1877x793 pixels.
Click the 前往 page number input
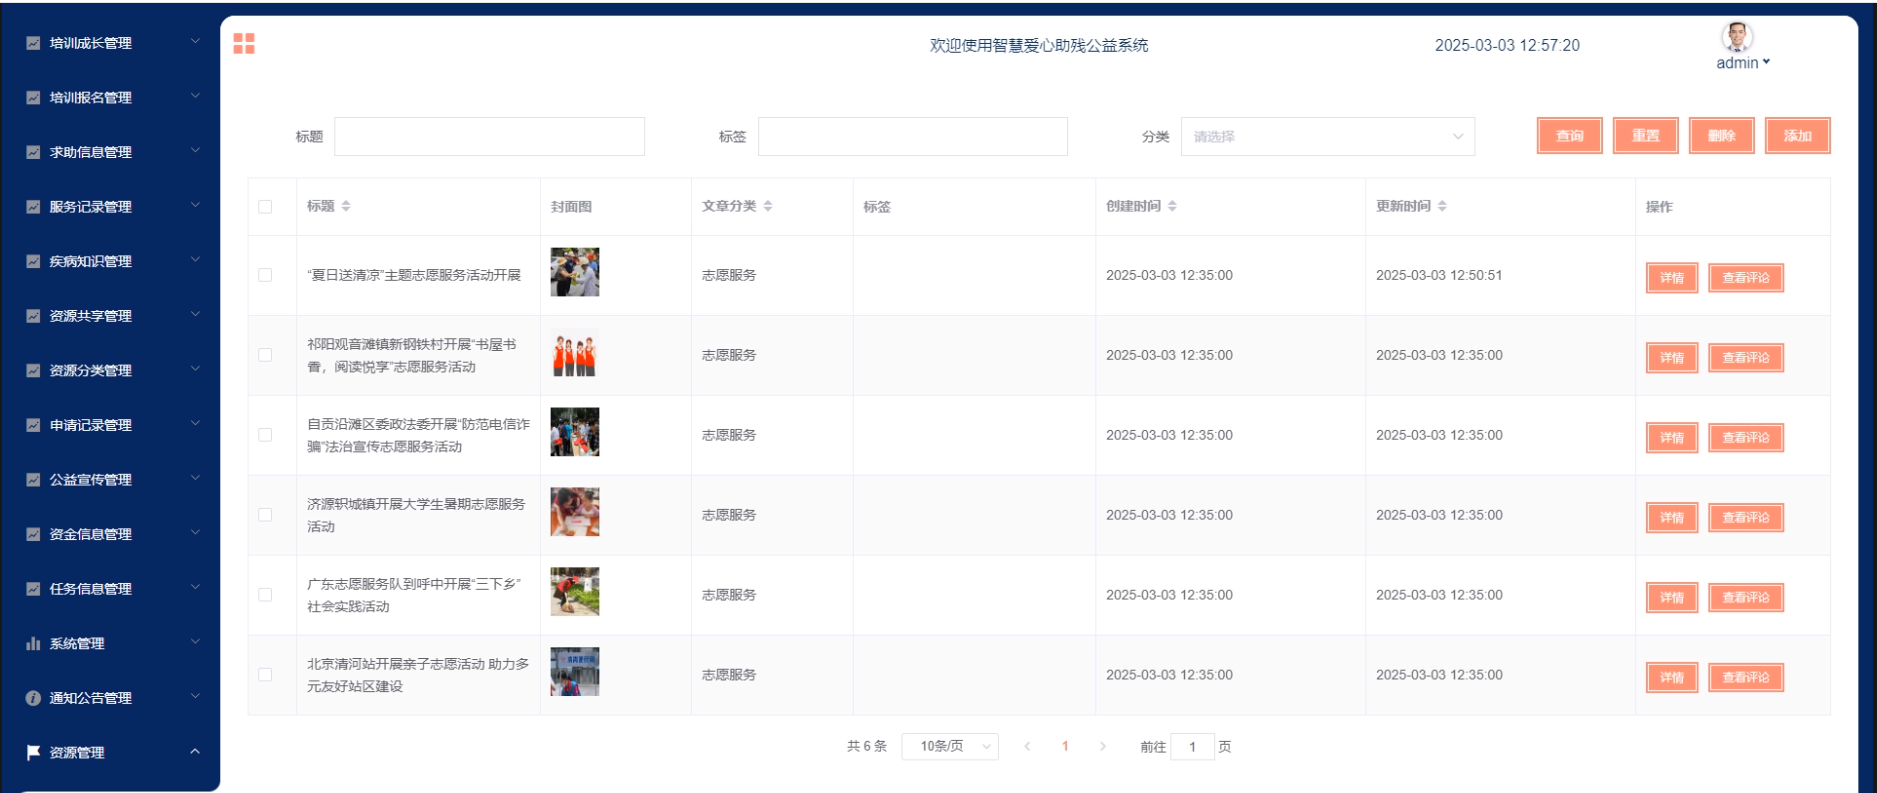[1192, 746]
